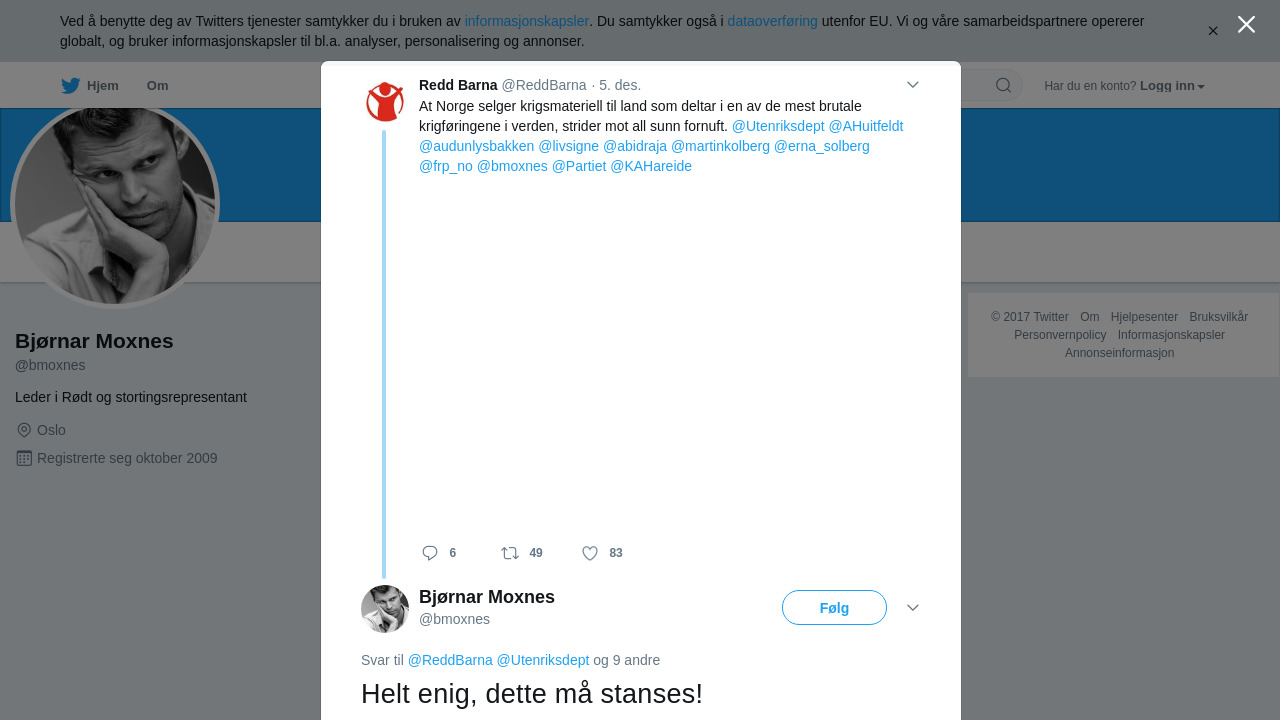Screen dimensions: 1280x720
Task: Click the retweet icon with 49 retweets
Action: click(x=510, y=553)
